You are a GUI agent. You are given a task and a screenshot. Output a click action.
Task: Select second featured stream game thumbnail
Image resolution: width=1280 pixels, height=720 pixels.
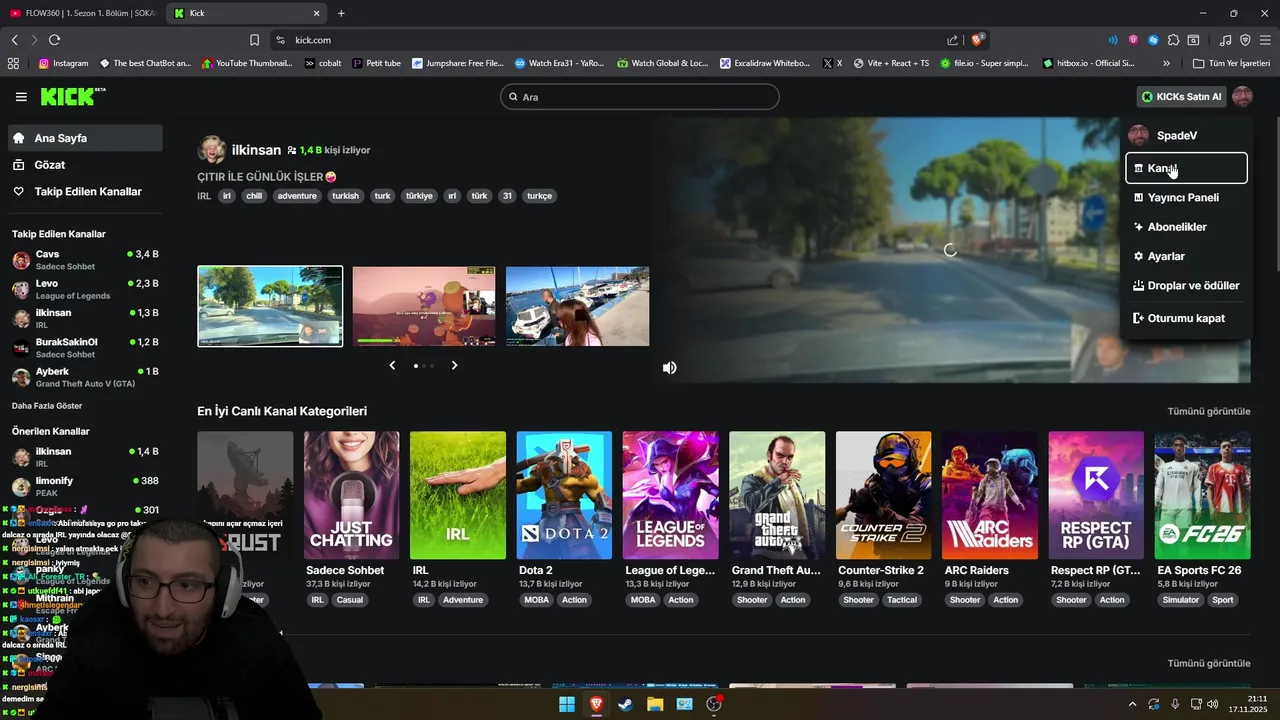pyautogui.click(x=424, y=306)
